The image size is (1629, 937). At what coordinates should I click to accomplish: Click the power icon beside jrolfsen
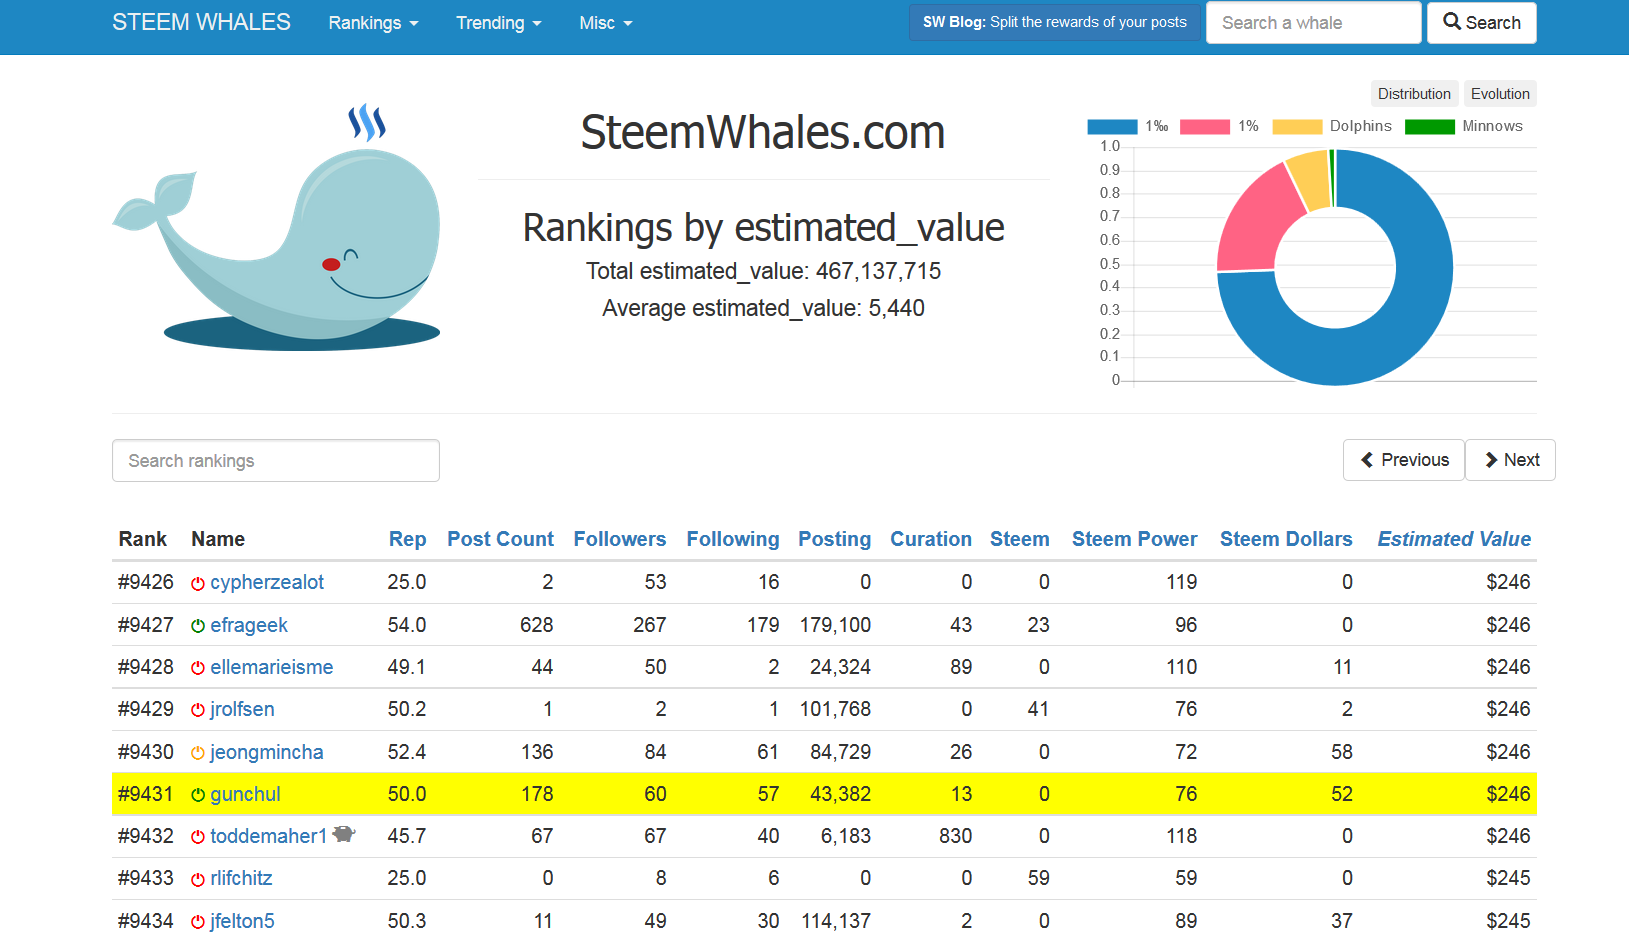(198, 710)
